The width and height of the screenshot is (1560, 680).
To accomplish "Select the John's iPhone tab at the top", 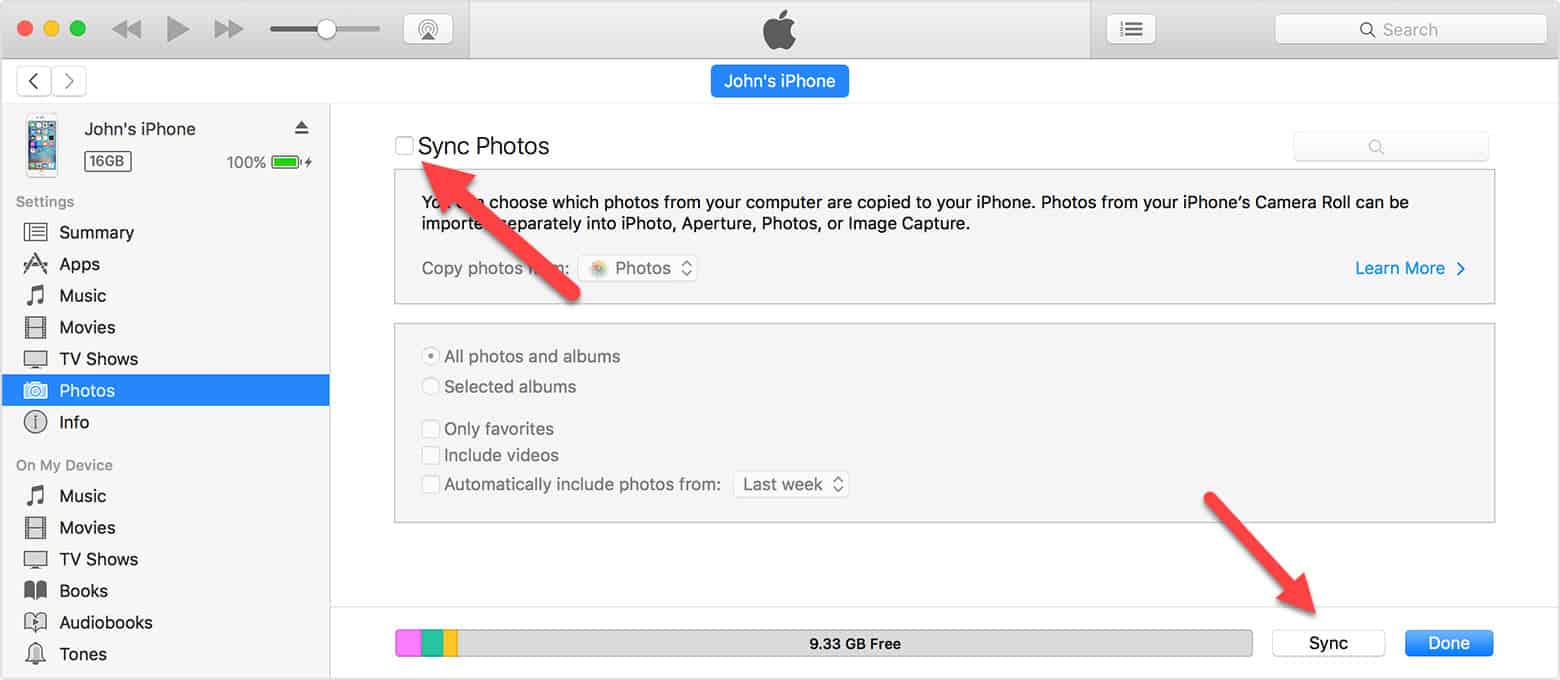I will (780, 81).
